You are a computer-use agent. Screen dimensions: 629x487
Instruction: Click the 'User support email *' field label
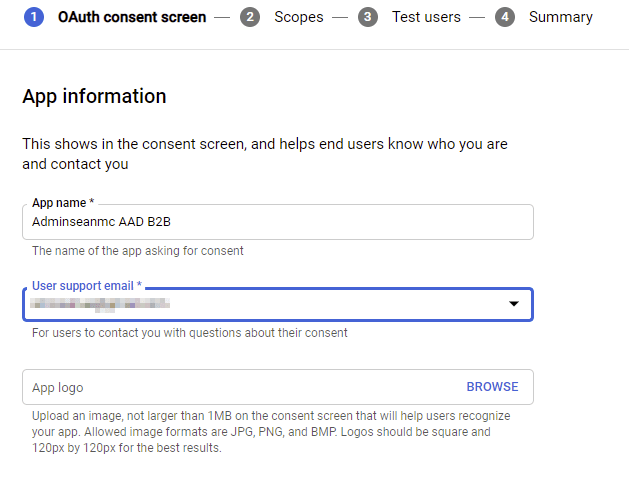[87, 285]
